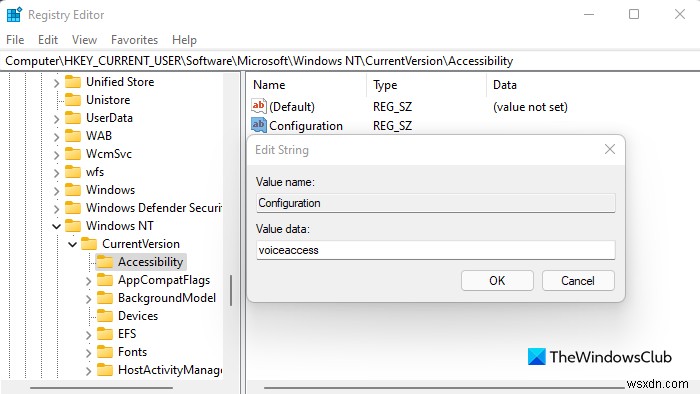
Task: Click the tree pane horizontal scrollbar
Action: (101, 387)
